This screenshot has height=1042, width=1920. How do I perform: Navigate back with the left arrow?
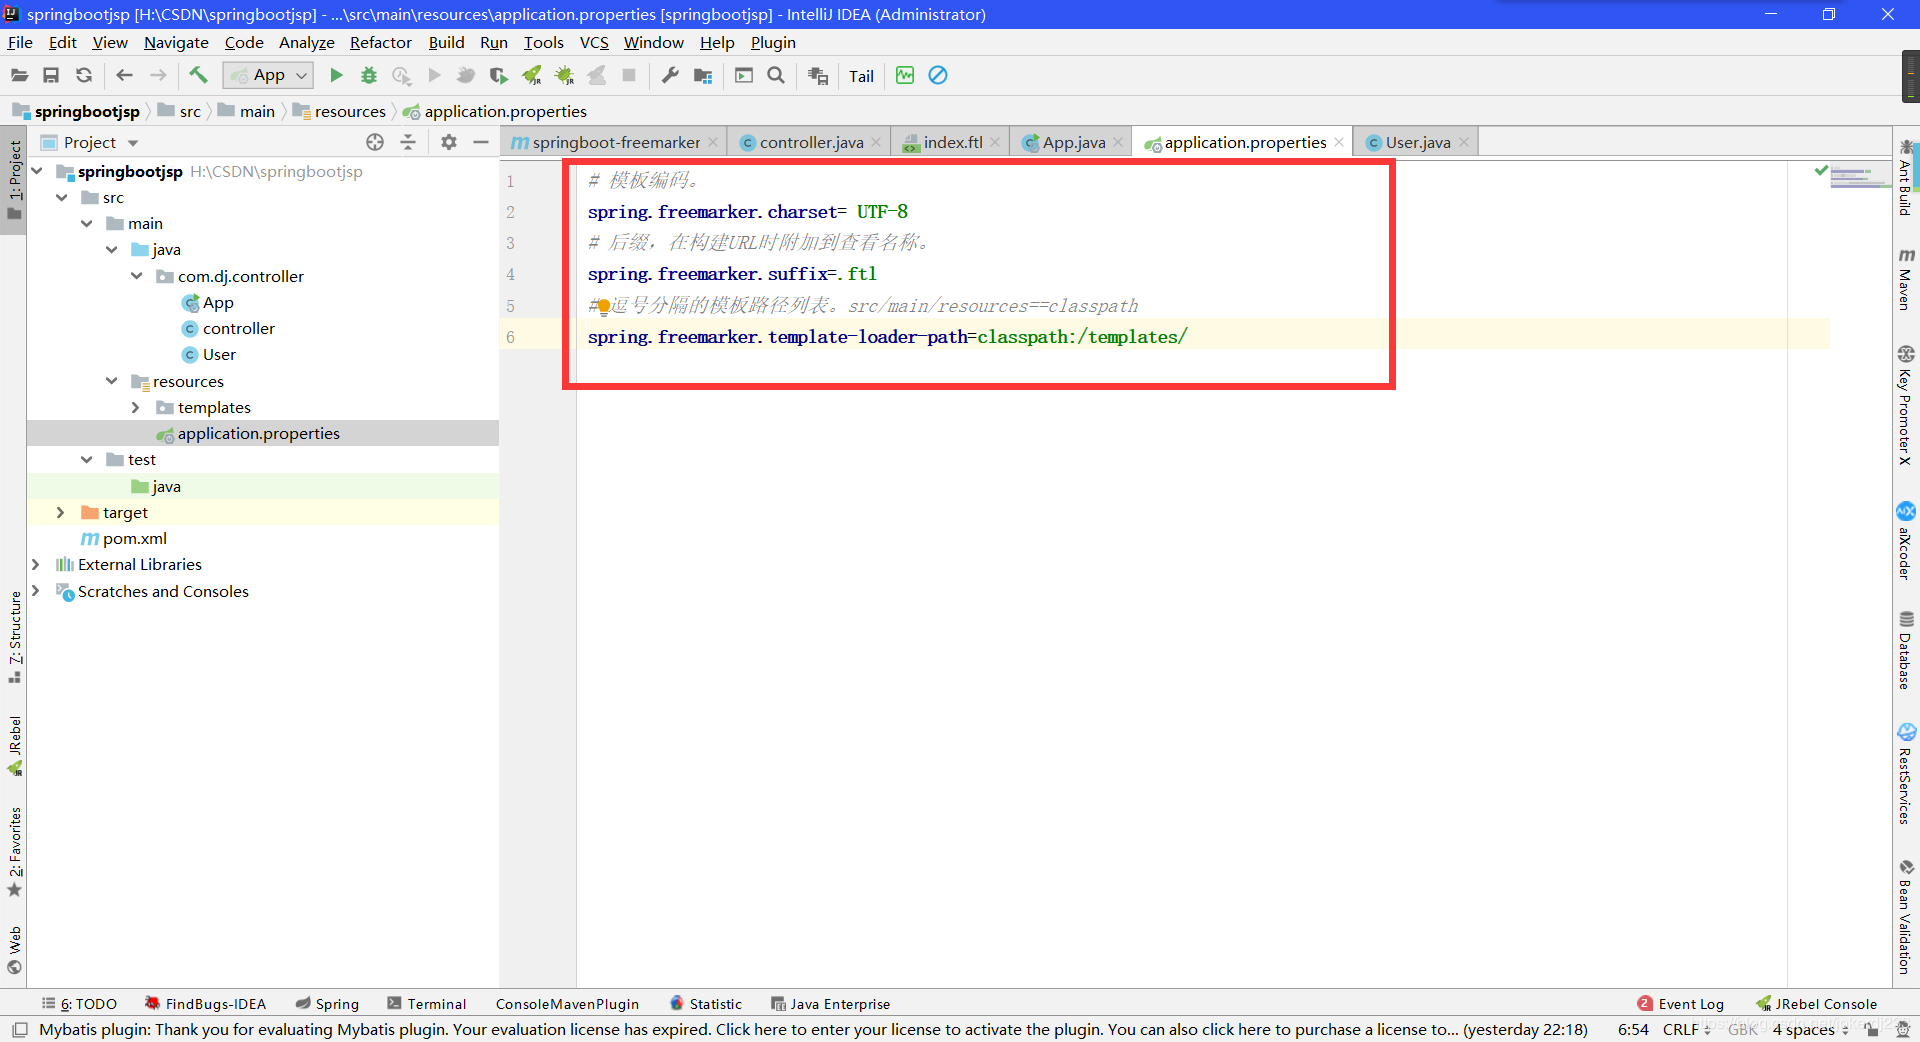(124, 76)
